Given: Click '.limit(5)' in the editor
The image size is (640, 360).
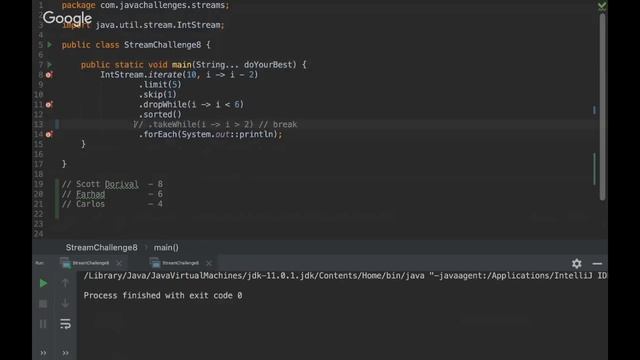Looking at the screenshot, I should 160,85.
